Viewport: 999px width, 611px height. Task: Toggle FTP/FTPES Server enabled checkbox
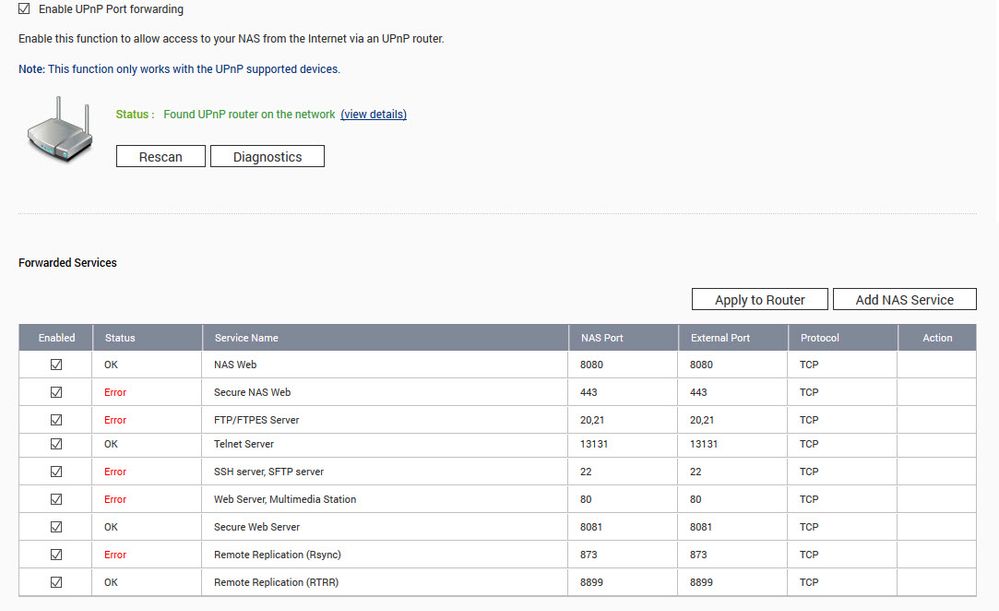pyautogui.click(x=56, y=420)
